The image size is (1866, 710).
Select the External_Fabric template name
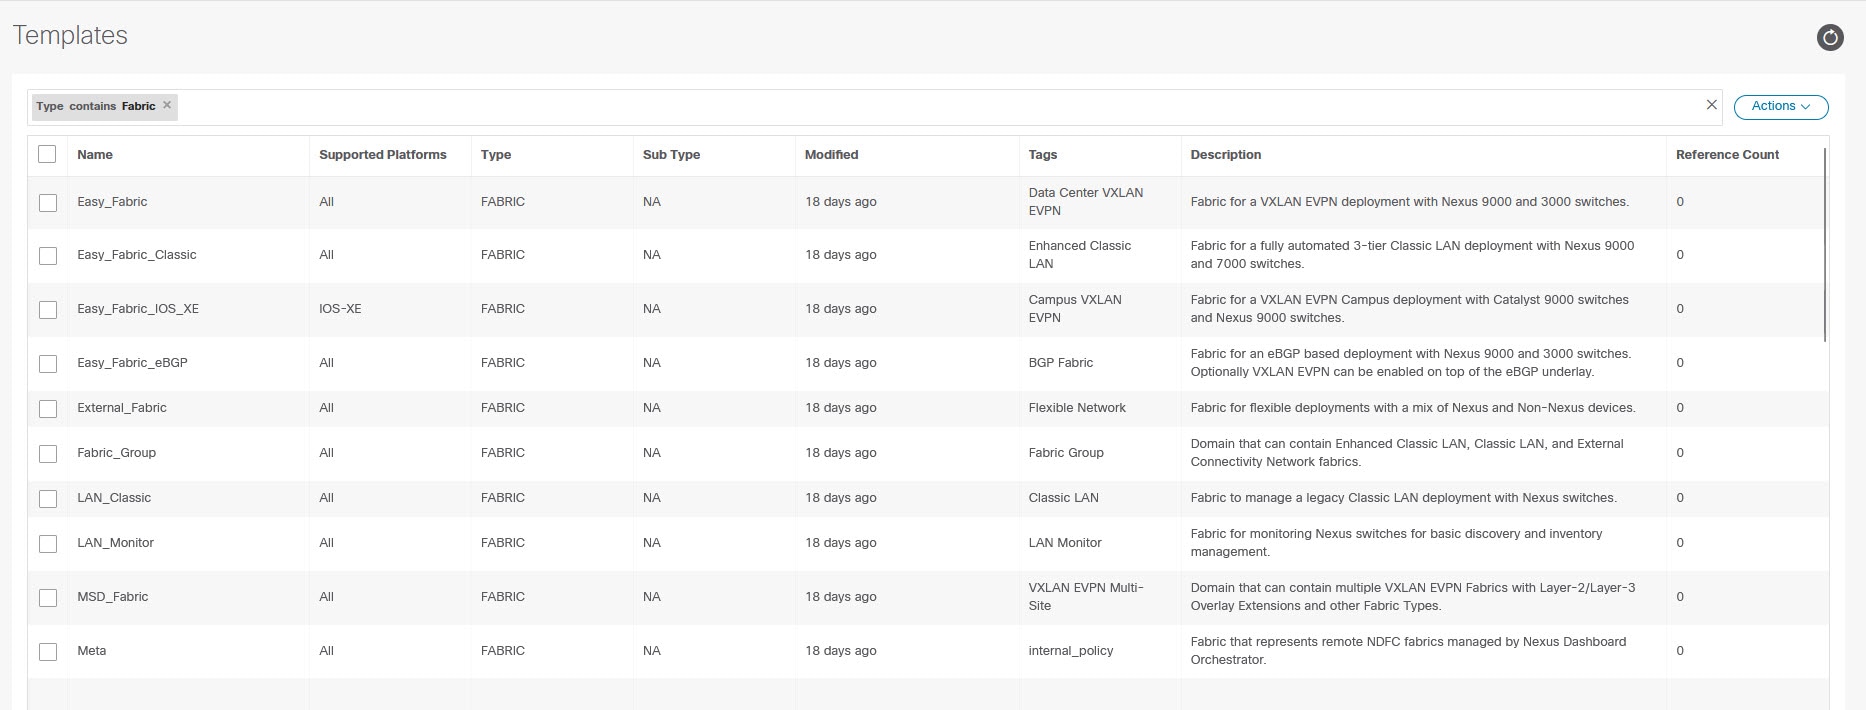[x=122, y=408]
